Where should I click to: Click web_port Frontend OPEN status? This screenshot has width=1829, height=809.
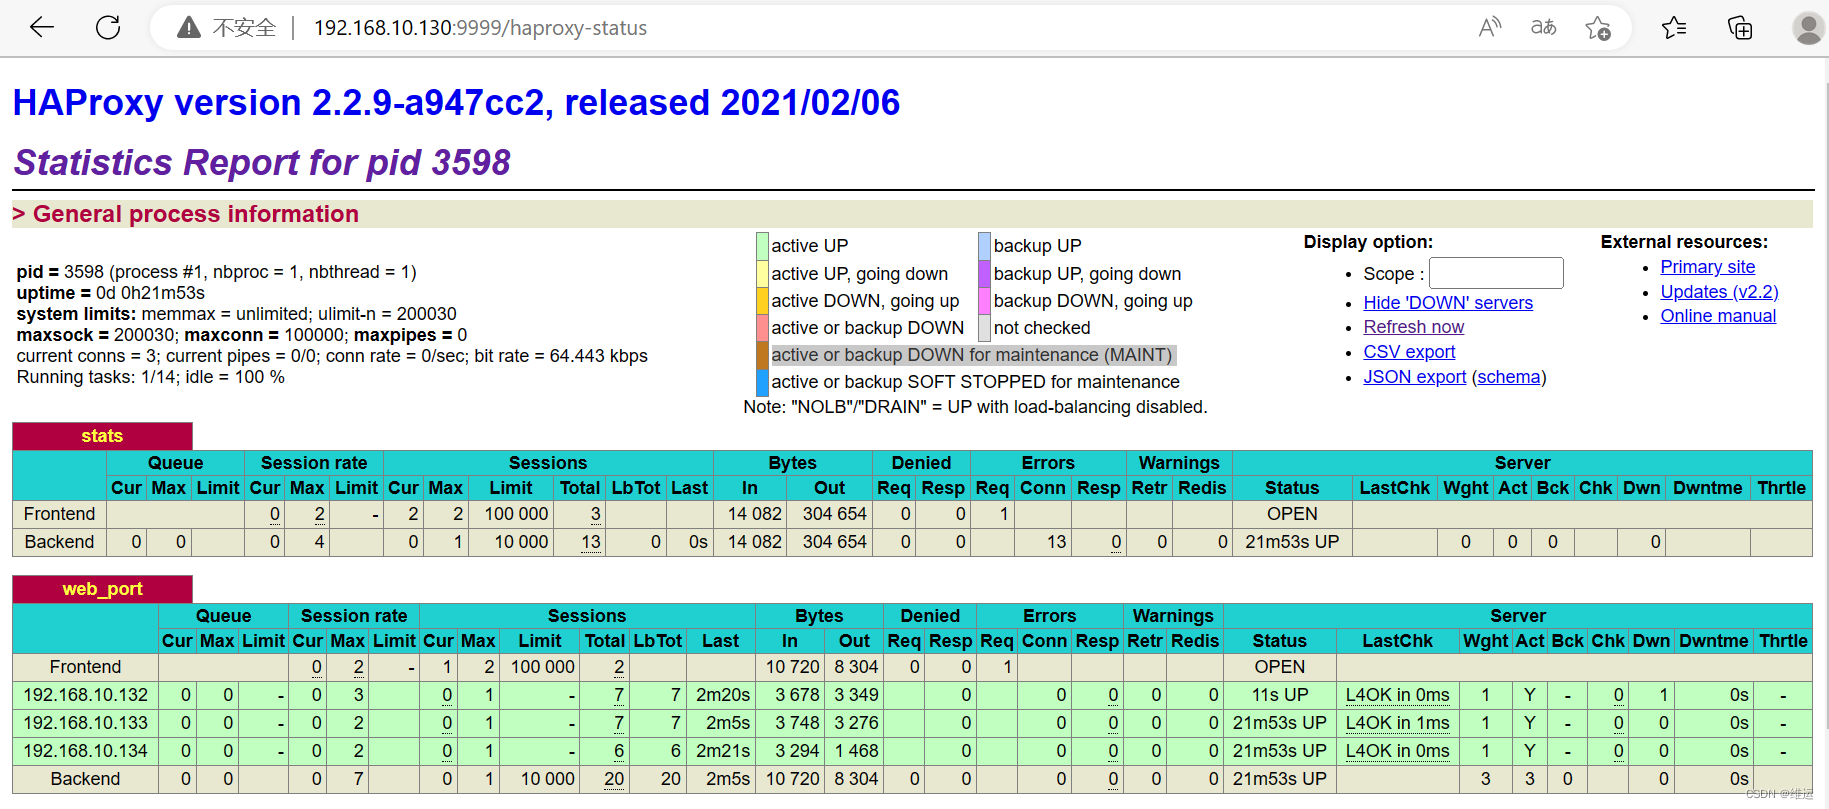coord(1280,667)
